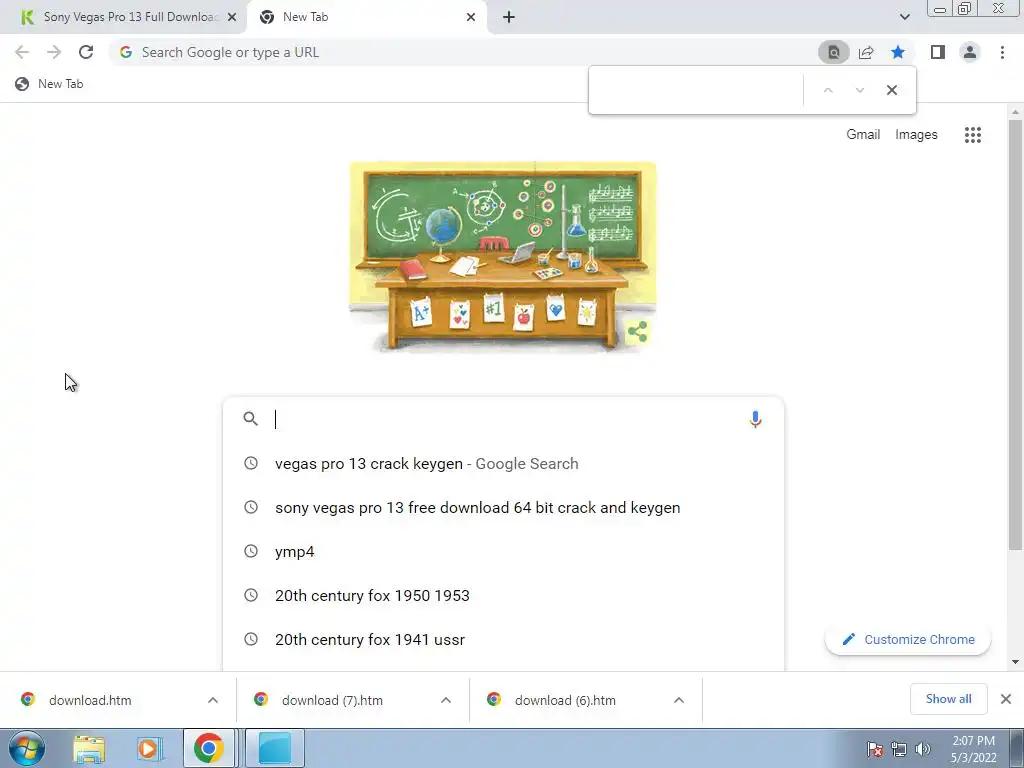Open Windows Media Player from taskbar

148,749
